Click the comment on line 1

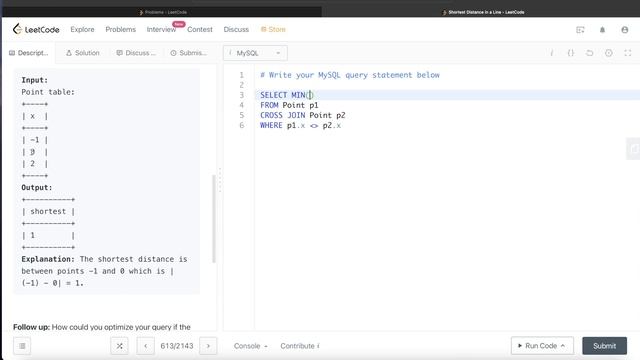pyautogui.click(x=350, y=75)
